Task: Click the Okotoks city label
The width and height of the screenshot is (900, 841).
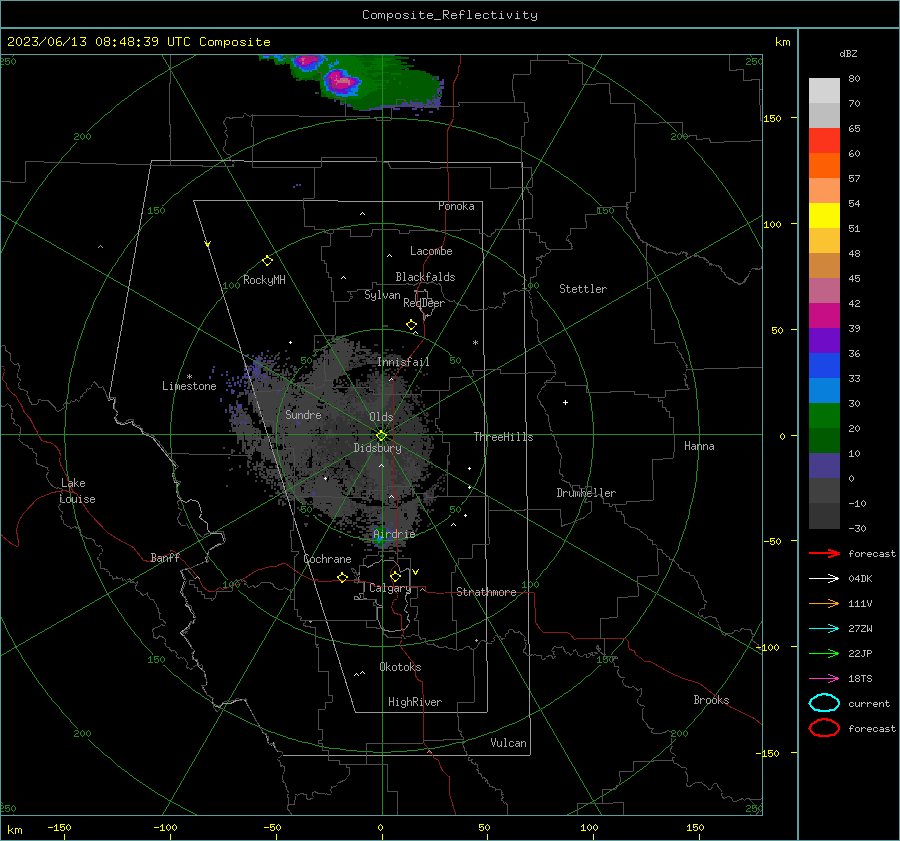Action: coord(400,667)
